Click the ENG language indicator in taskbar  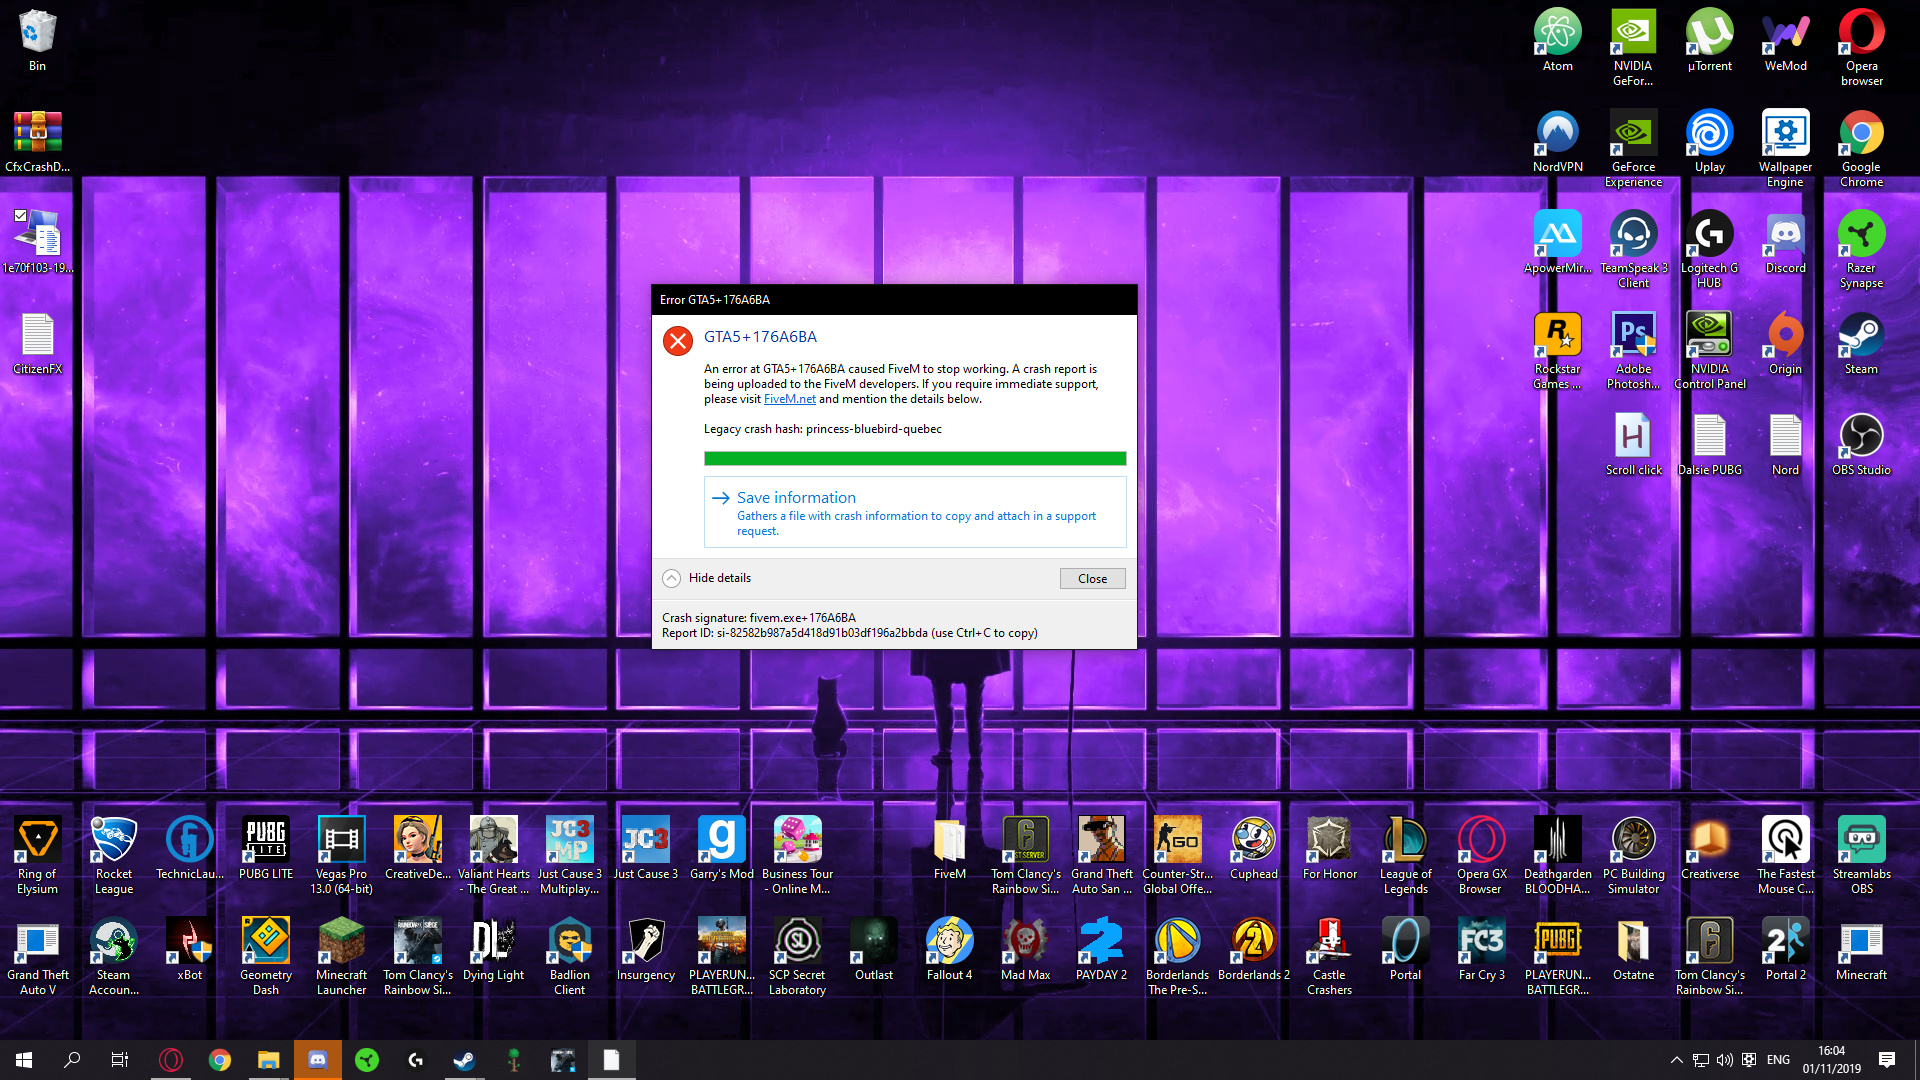coord(1778,1059)
